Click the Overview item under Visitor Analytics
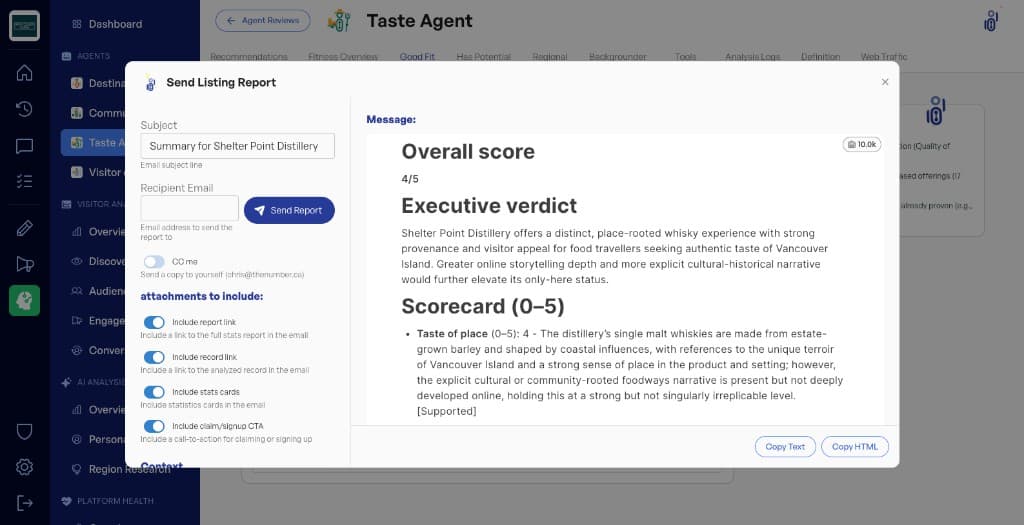This screenshot has height=525, width=1024. click(x=97, y=232)
